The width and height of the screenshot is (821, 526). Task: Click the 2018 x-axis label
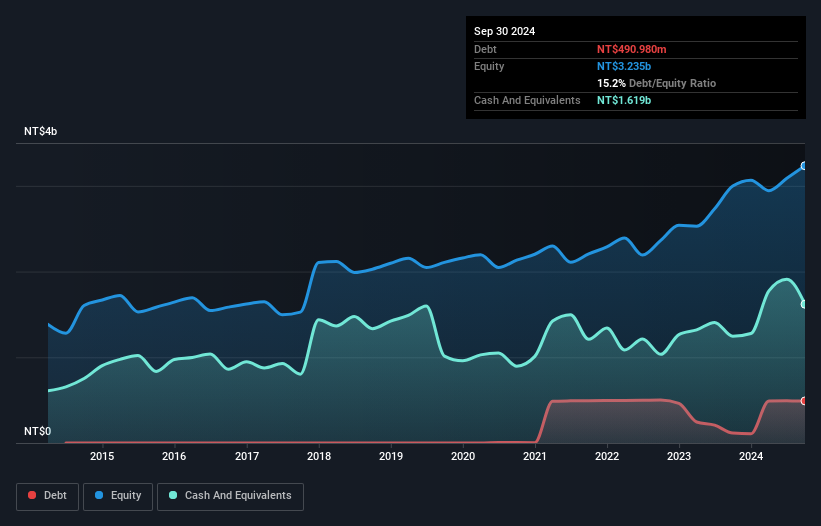319,456
